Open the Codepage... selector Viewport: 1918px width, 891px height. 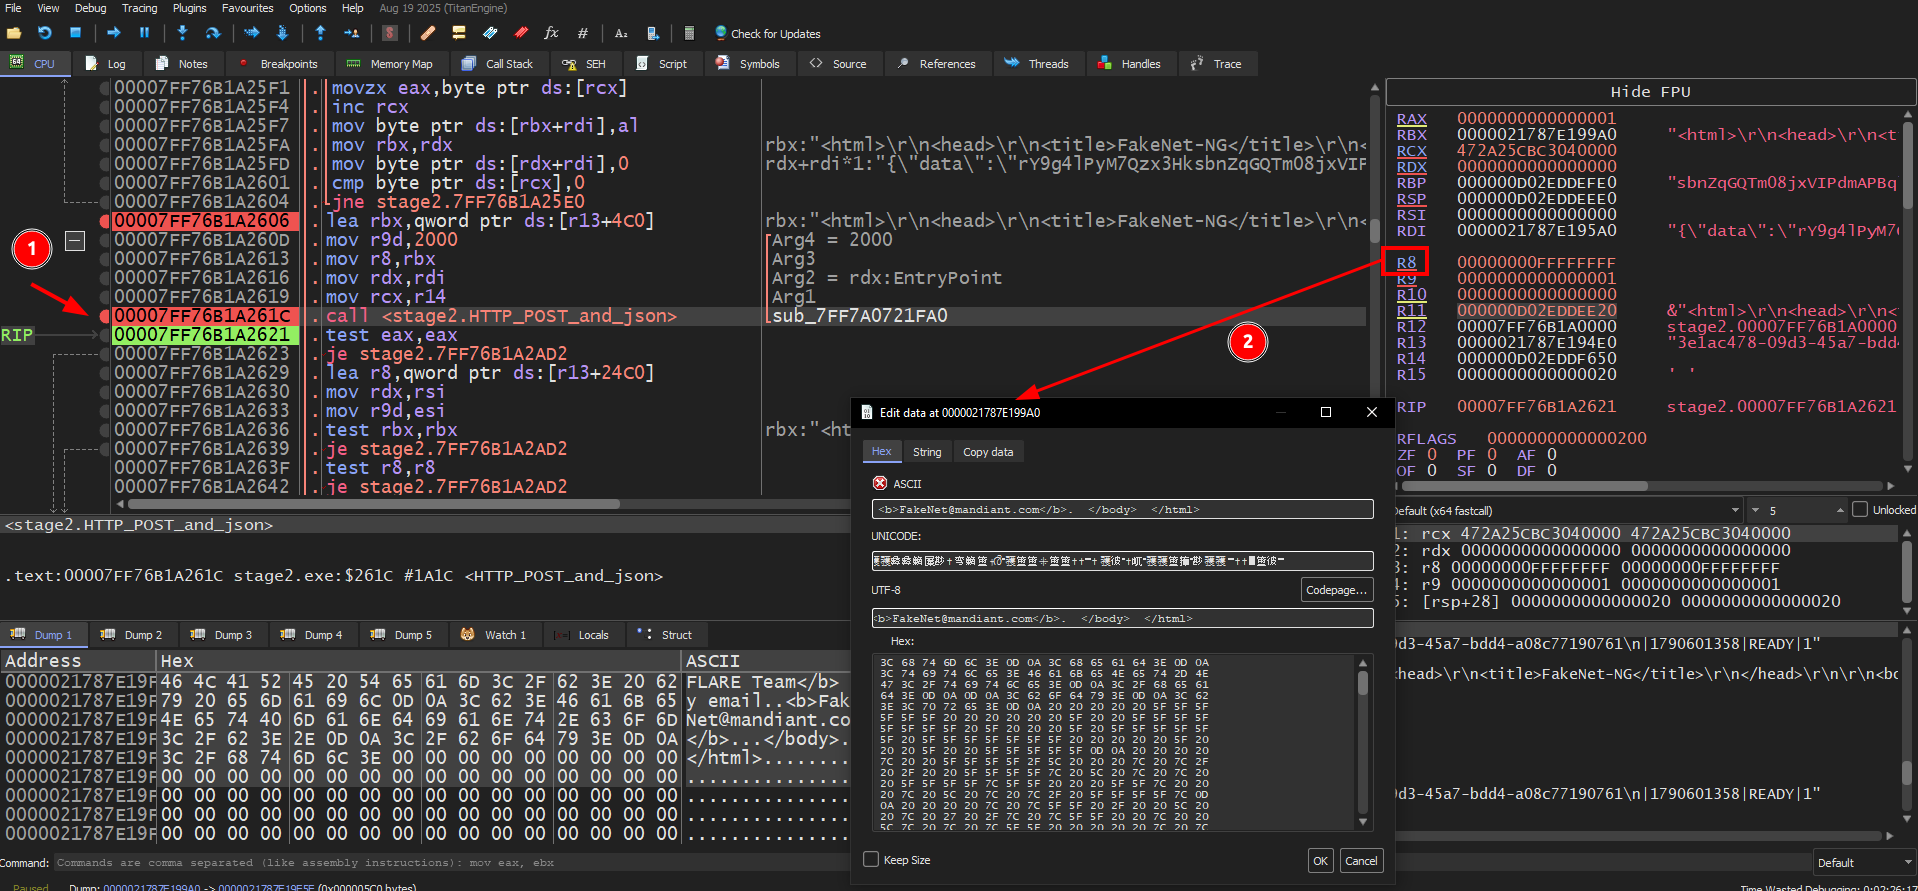tap(1336, 590)
